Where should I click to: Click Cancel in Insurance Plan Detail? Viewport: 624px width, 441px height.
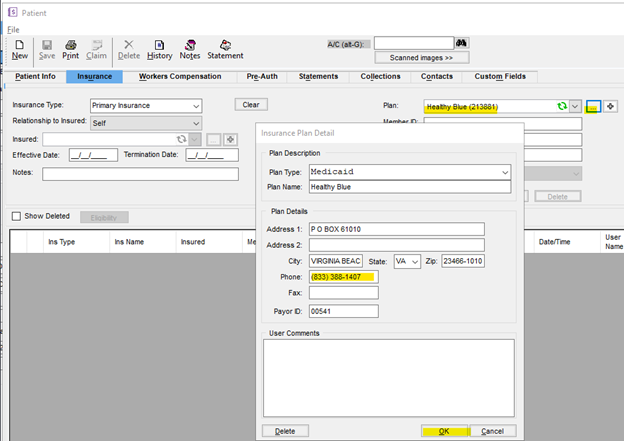tap(493, 431)
